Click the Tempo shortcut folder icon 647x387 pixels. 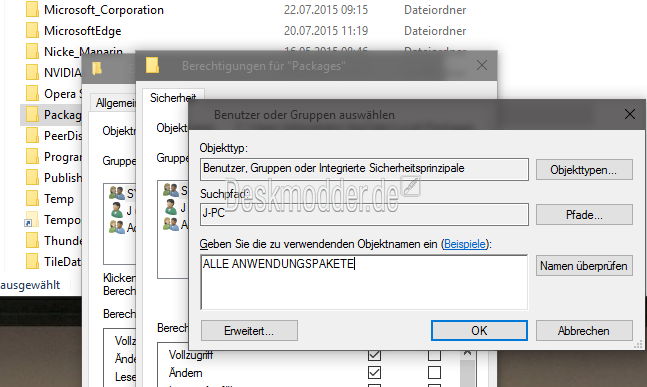pos(32,219)
